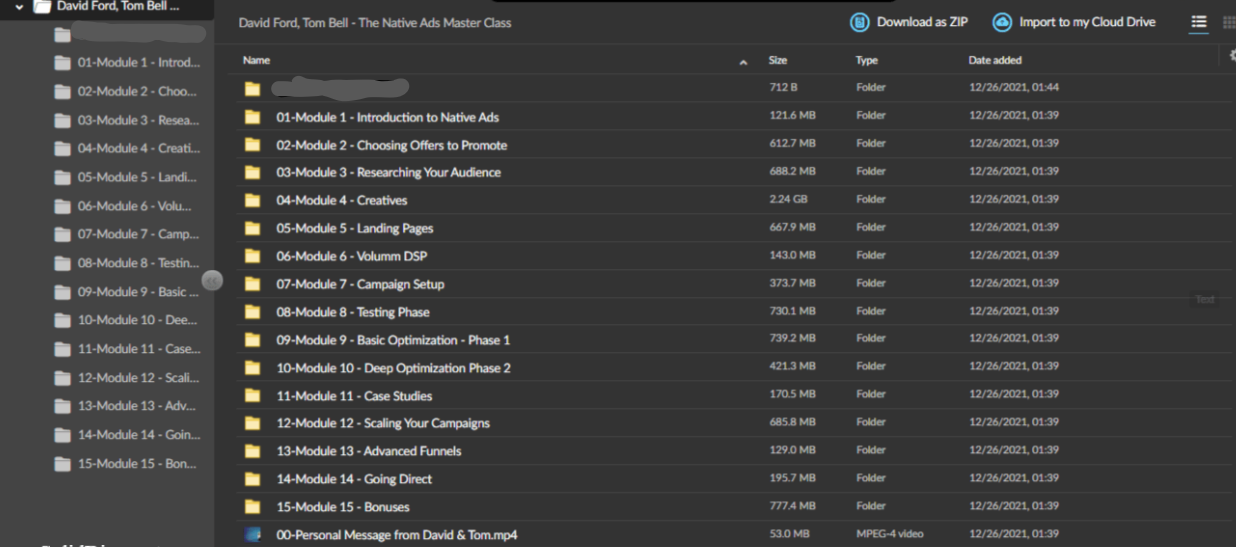Select 11-Module 11 - Case Studies row

tap(730, 396)
